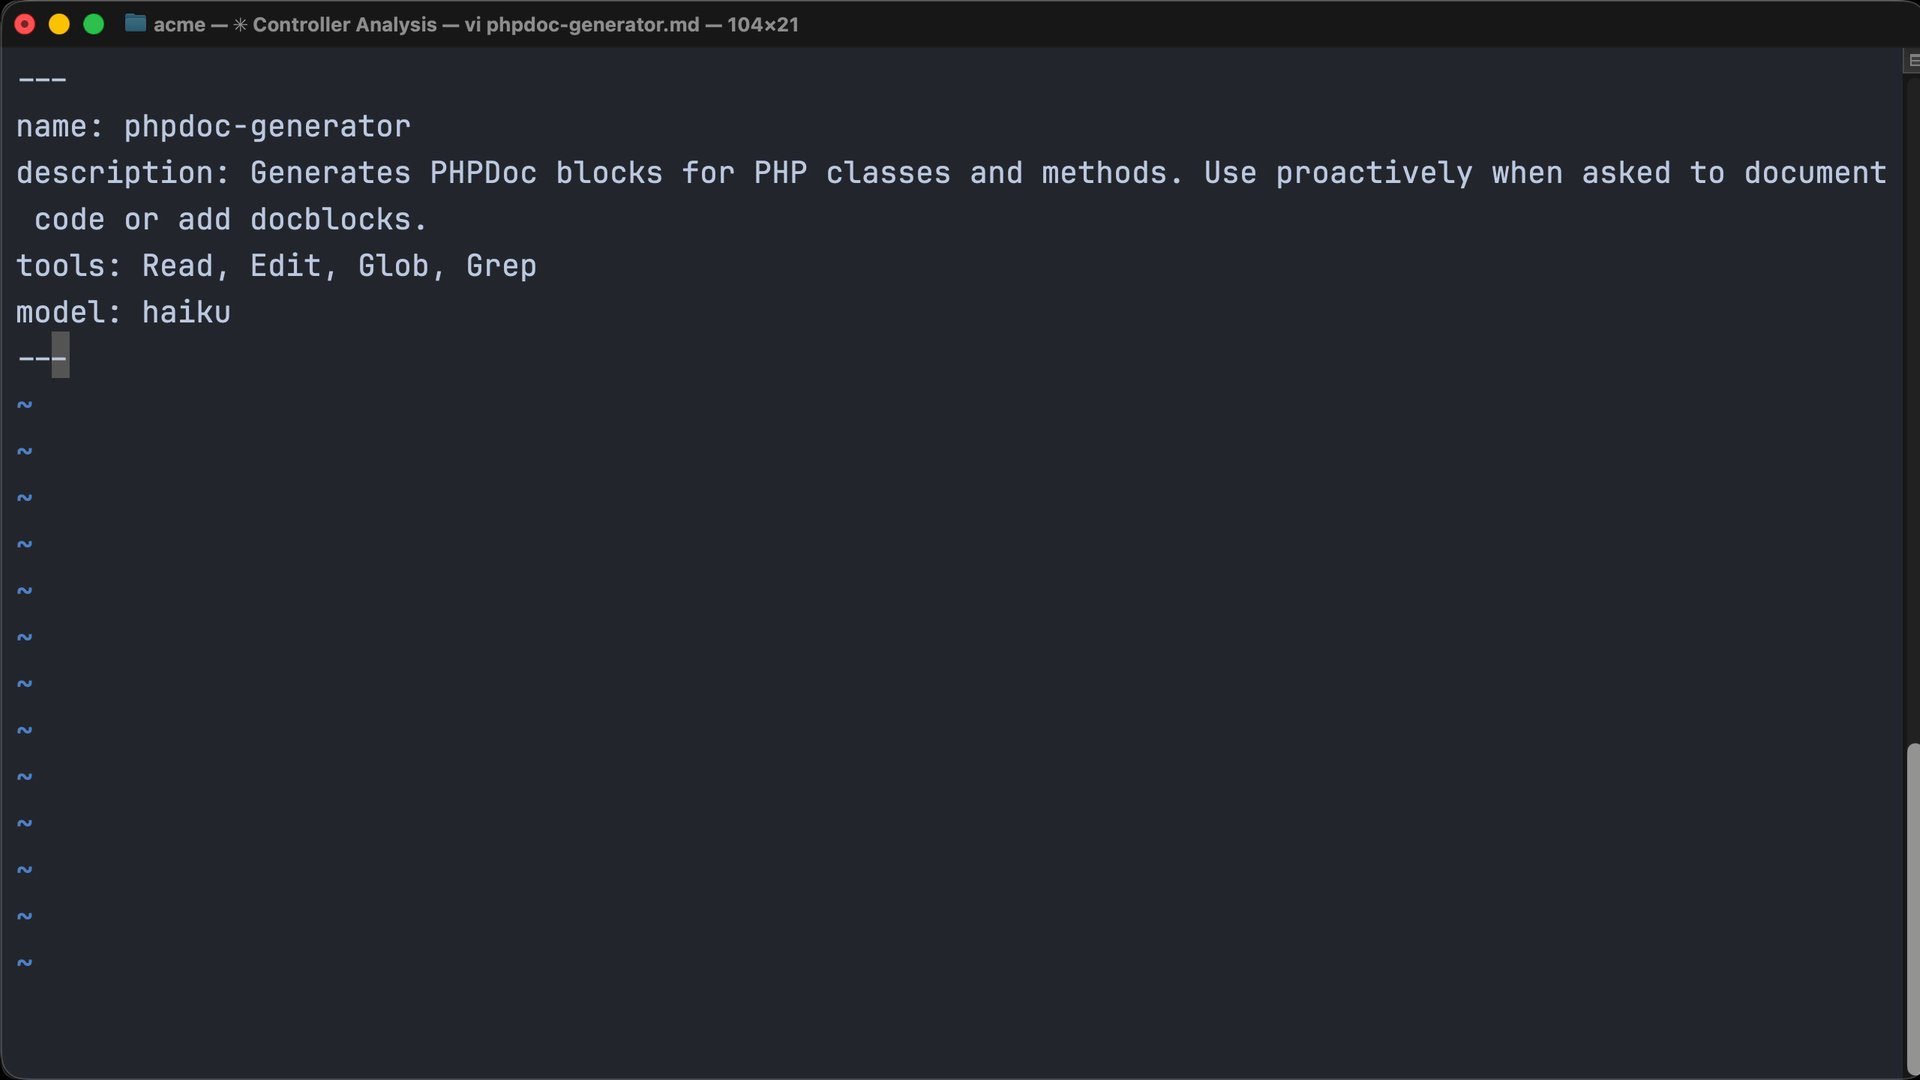Place cursor on 'Read' in the tools list

pos(178,266)
